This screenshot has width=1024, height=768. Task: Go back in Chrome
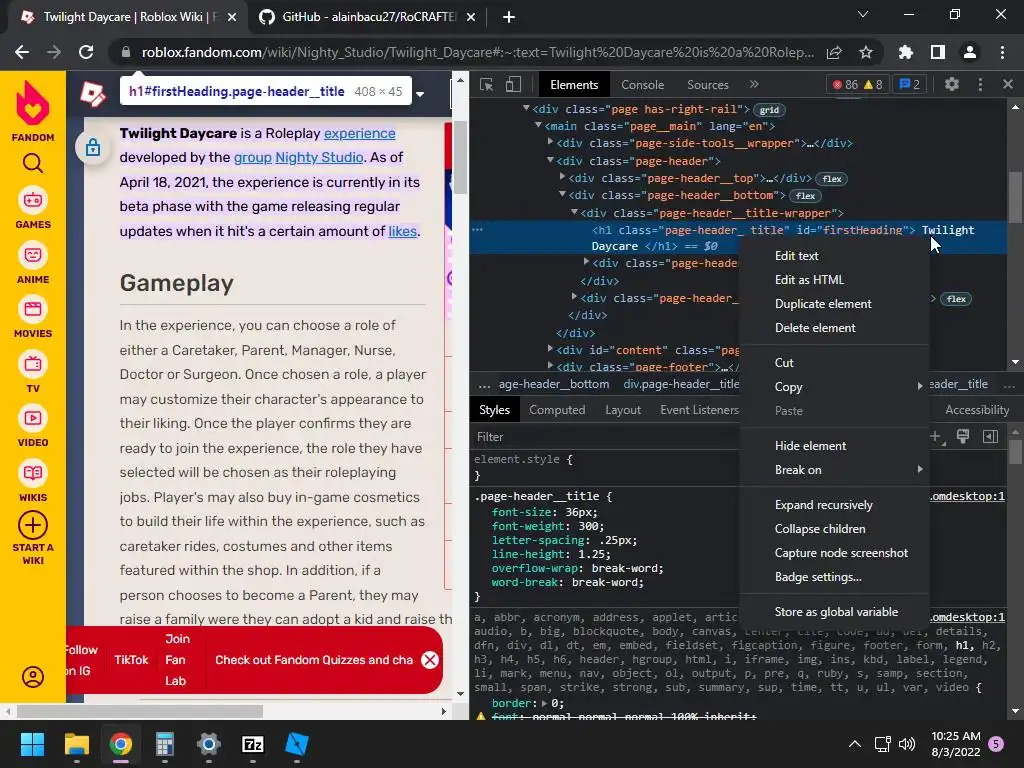click(22, 52)
